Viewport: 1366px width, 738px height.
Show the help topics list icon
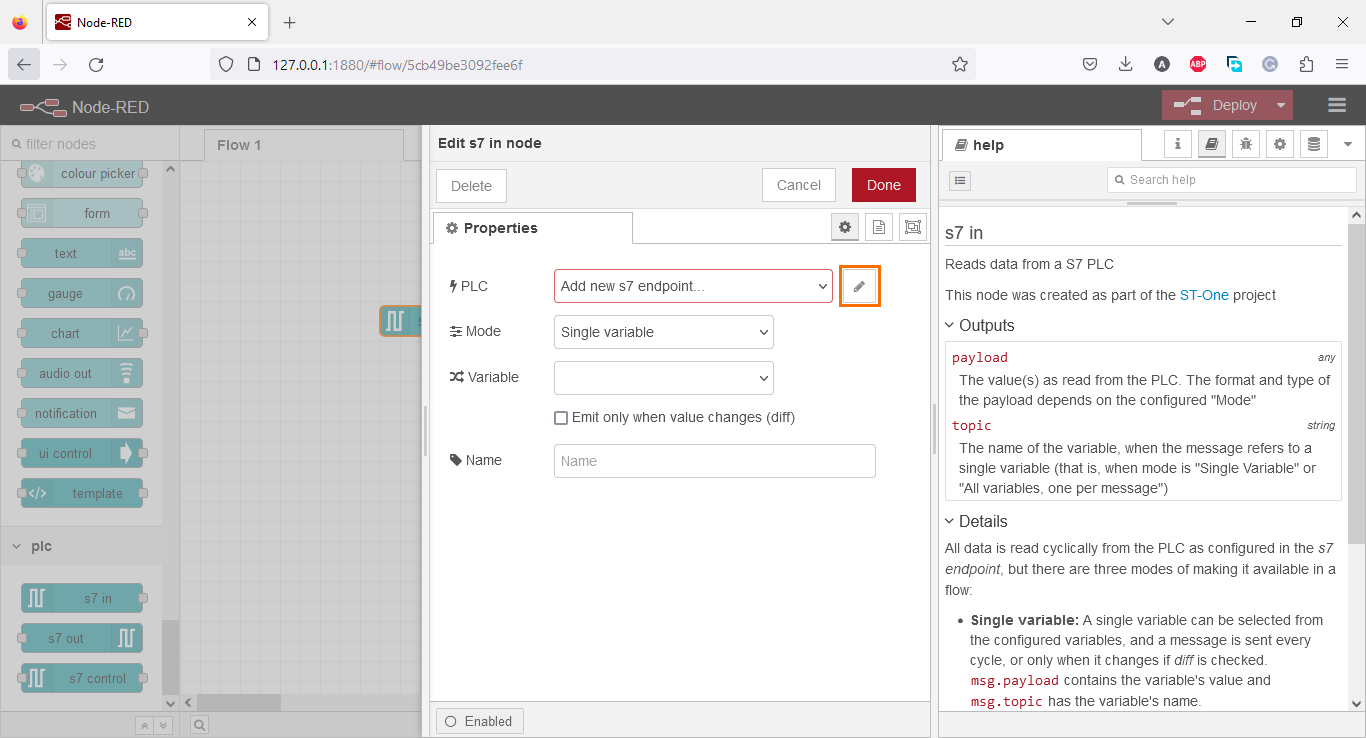click(x=959, y=180)
